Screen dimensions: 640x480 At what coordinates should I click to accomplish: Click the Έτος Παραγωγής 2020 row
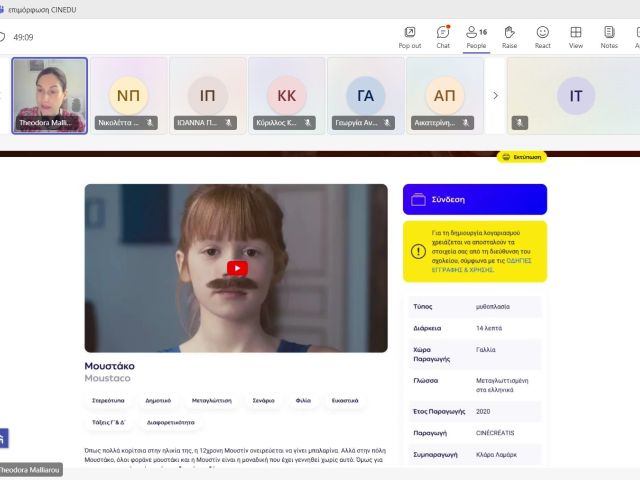475,411
